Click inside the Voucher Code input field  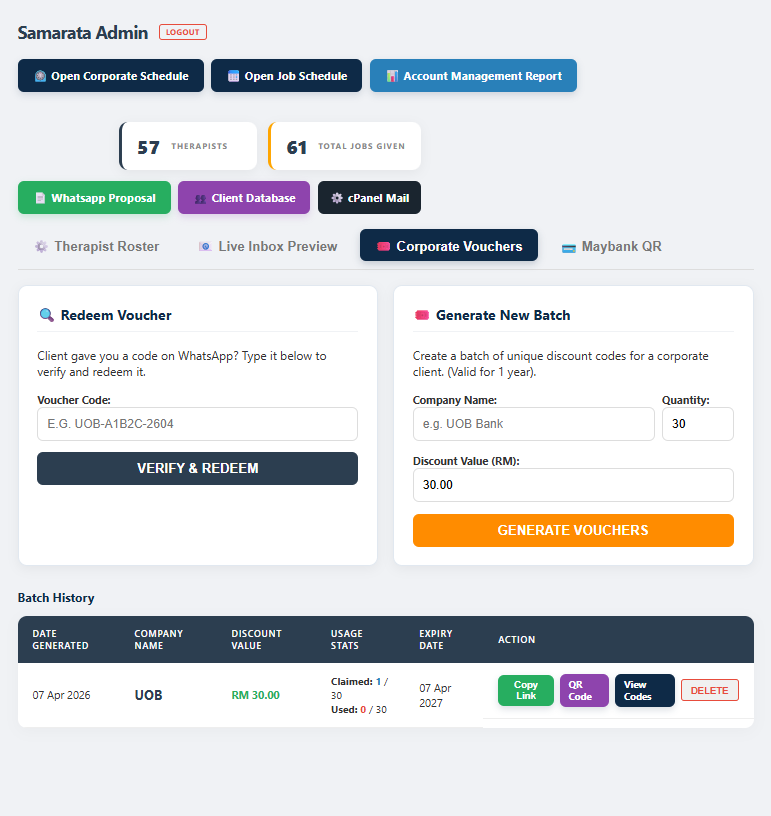click(197, 423)
